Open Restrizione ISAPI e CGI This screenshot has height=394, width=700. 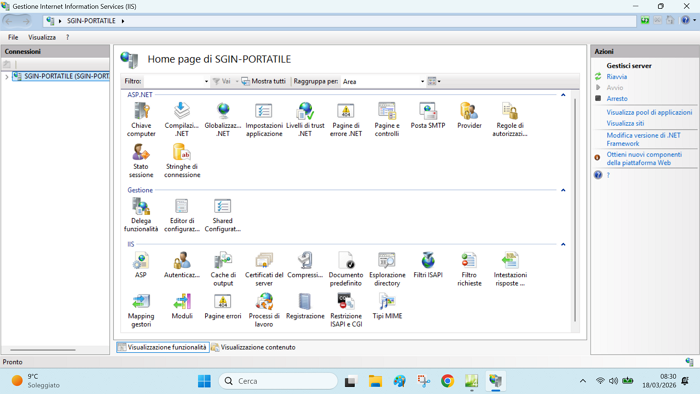346,310
